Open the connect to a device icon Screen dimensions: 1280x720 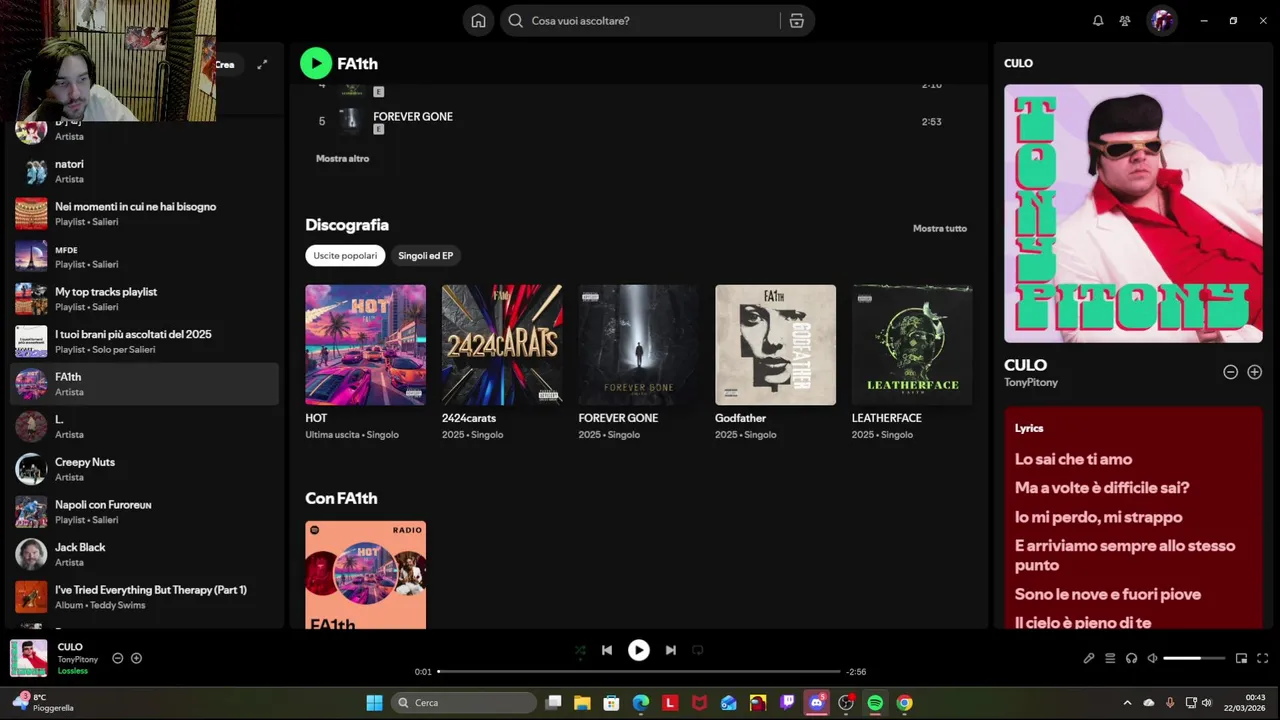(1131, 658)
